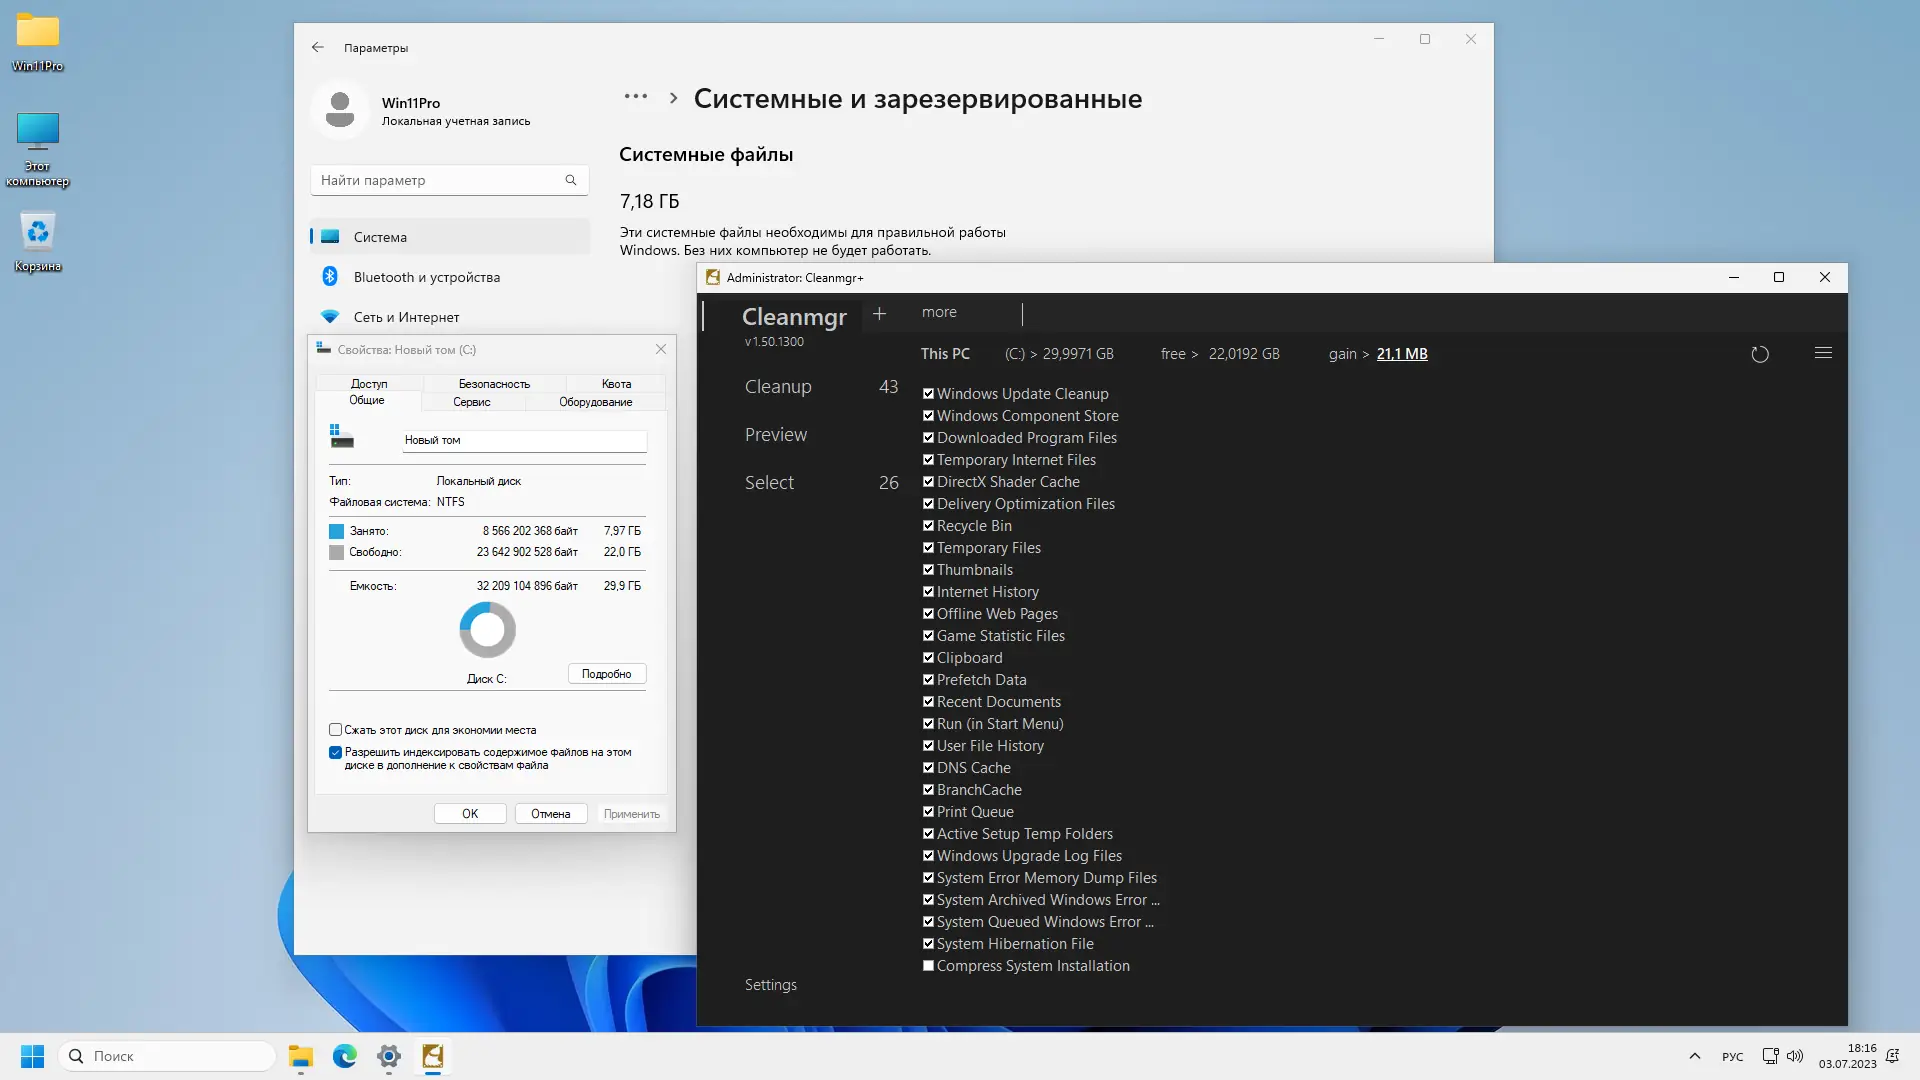Click the disk usage donut chart
The height and width of the screenshot is (1080, 1920).
[487, 629]
